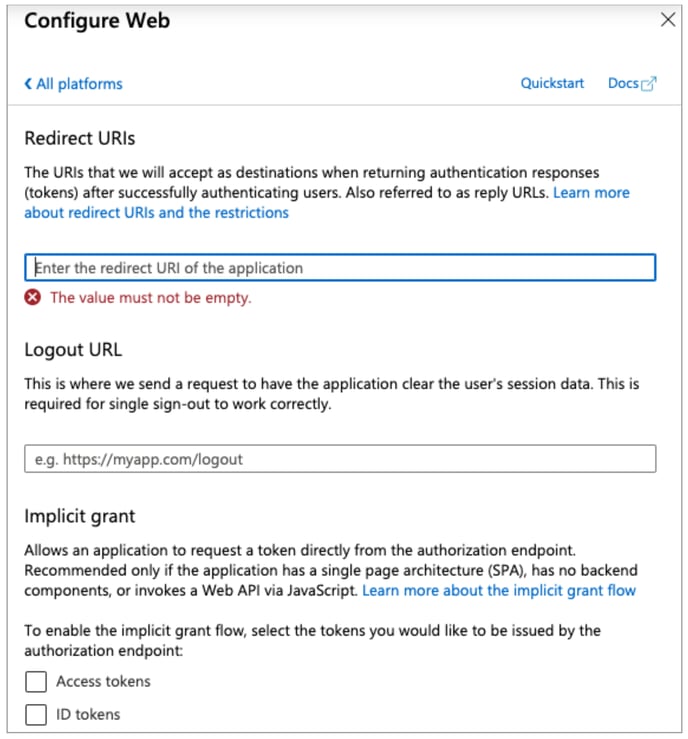
Task: Open Learn more about implicit grant flow
Action: point(499,591)
